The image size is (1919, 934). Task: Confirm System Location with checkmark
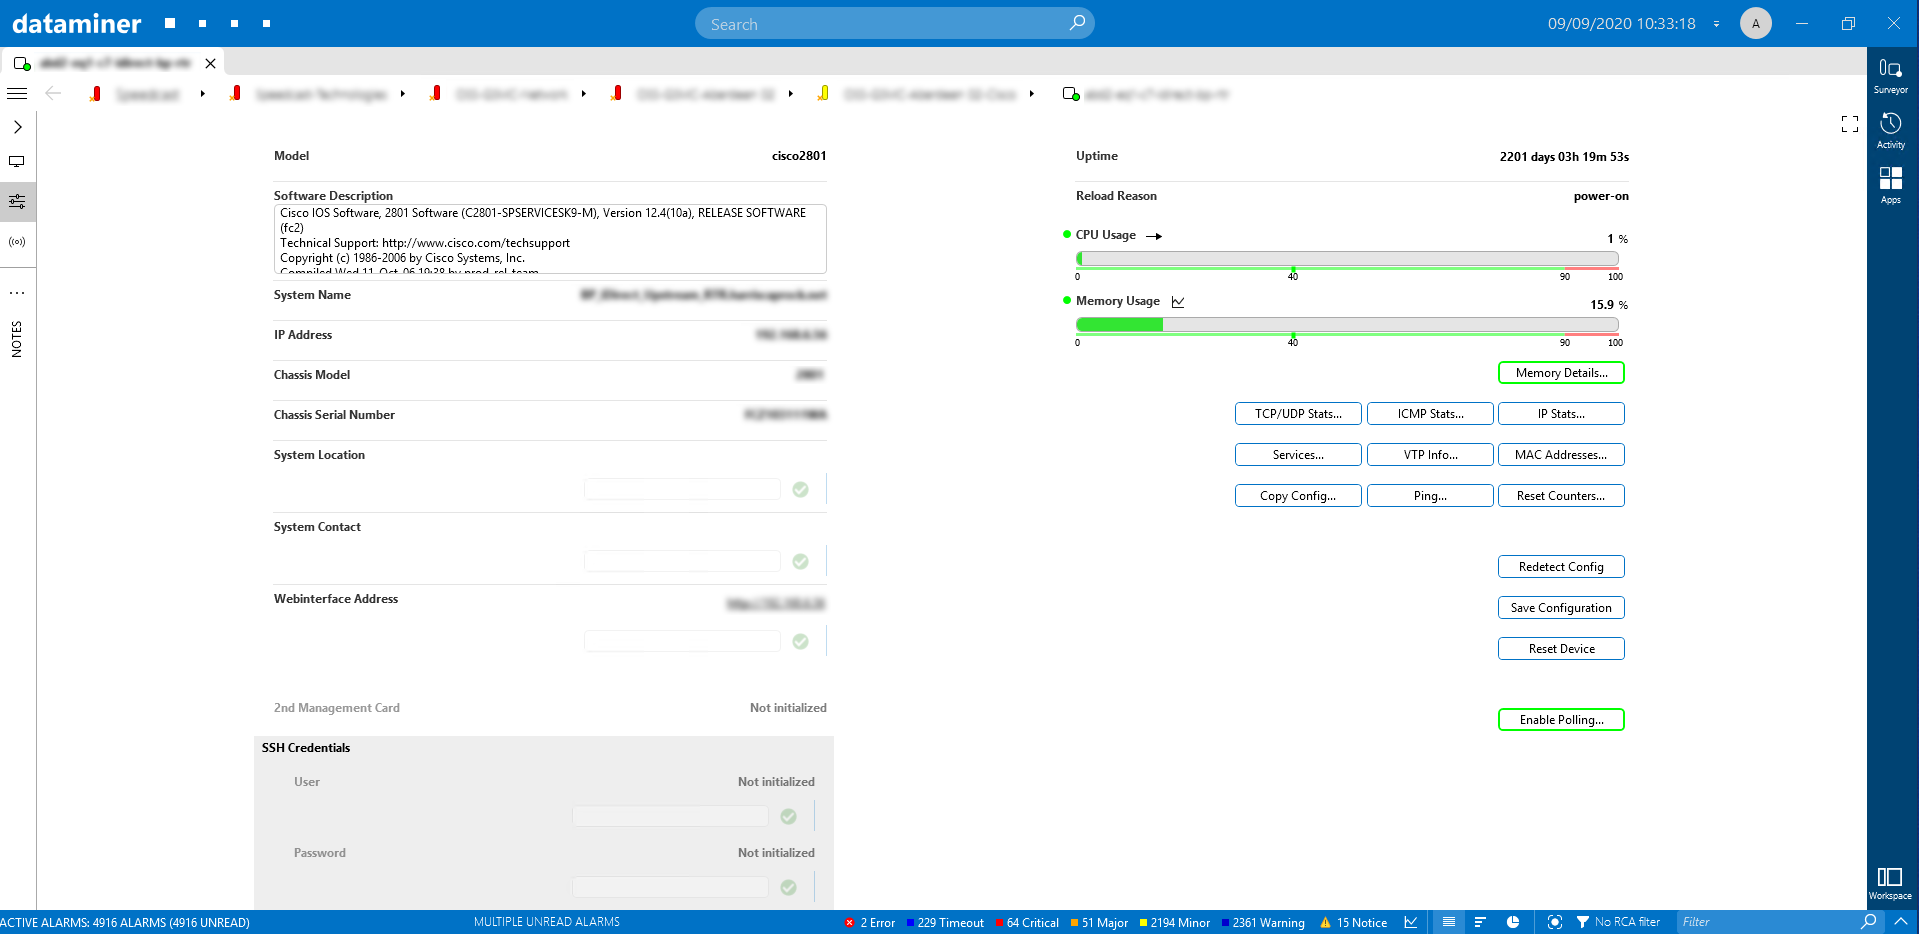coord(800,489)
